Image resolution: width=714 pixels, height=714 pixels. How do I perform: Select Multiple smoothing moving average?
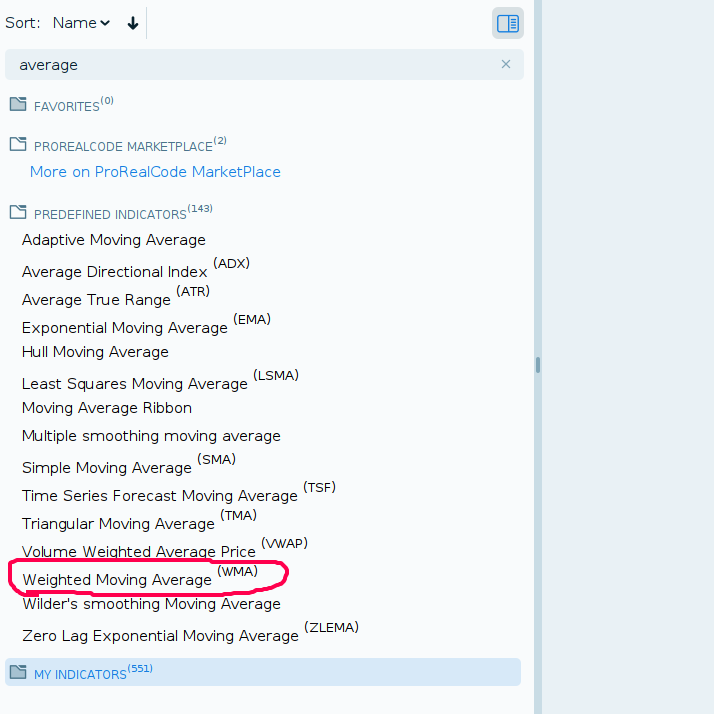tap(151, 436)
